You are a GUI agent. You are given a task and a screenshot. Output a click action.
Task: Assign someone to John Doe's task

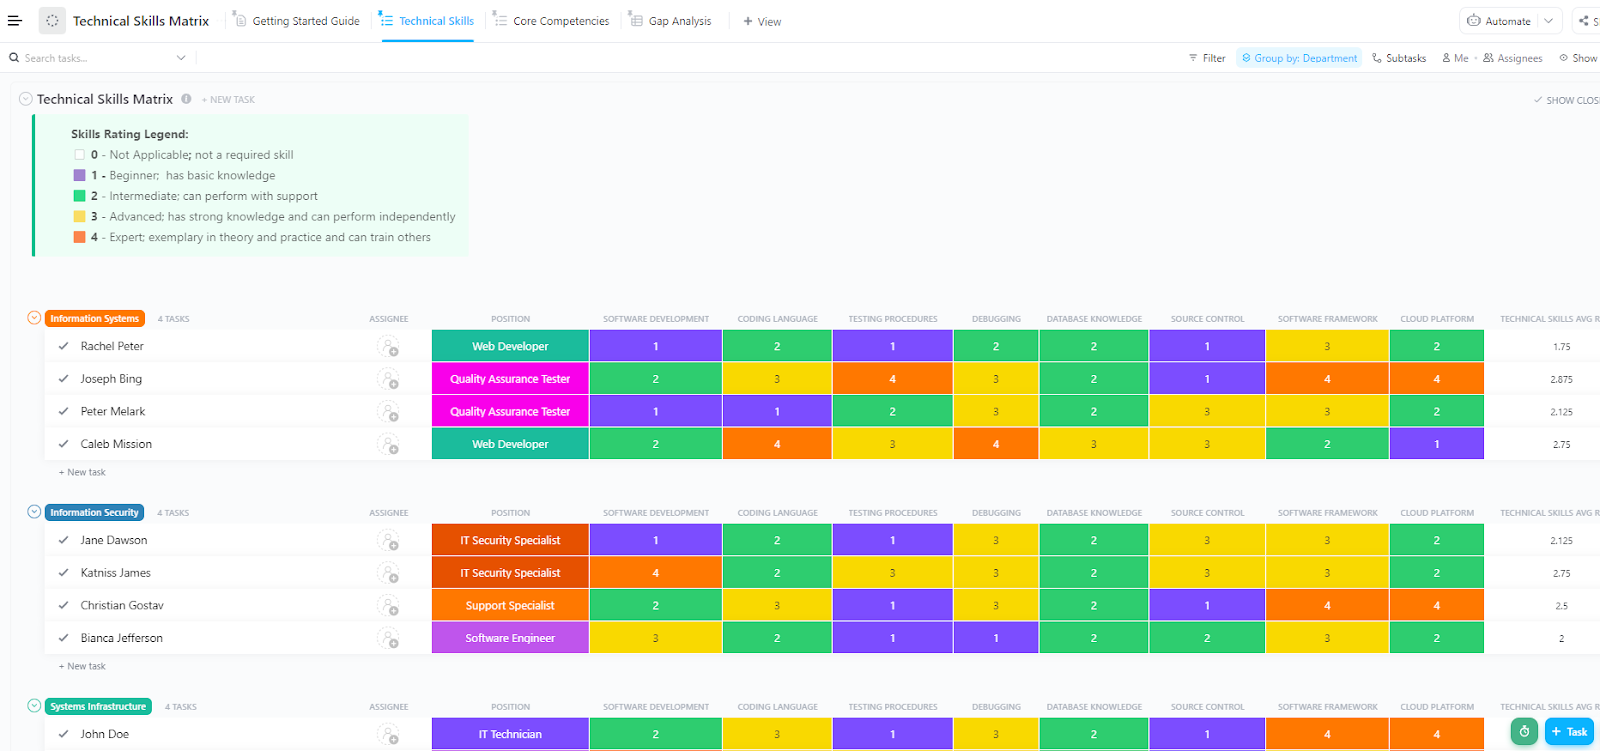[388, 734]
